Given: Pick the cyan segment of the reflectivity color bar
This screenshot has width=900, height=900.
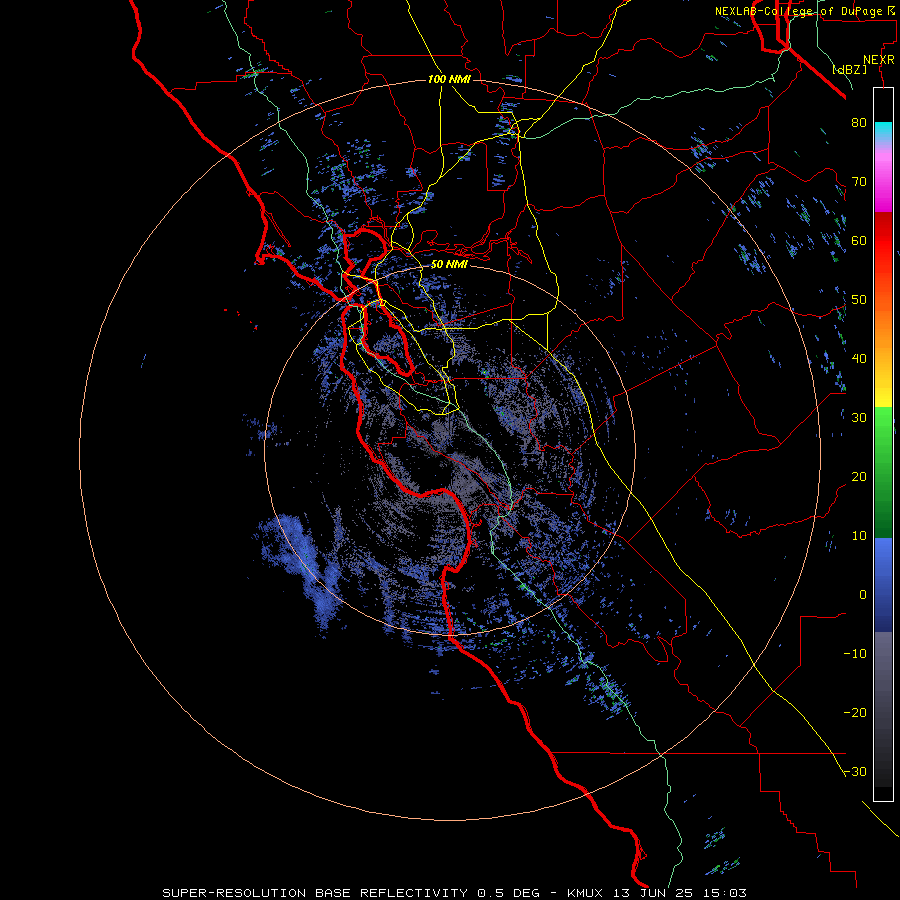Looking at the screenshot, I should (x=883, y=131).
